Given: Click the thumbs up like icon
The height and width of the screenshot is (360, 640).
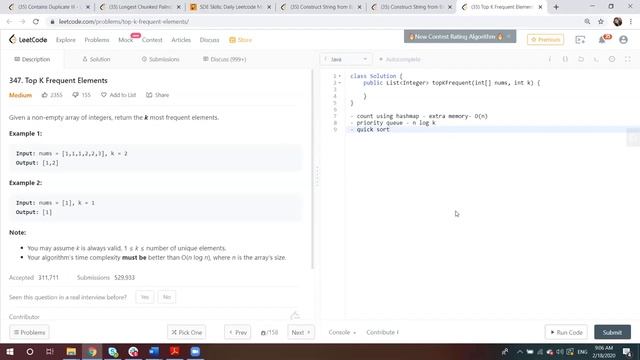Looking at the screenshot, I should pyautogui.click(x=44, y=95).
